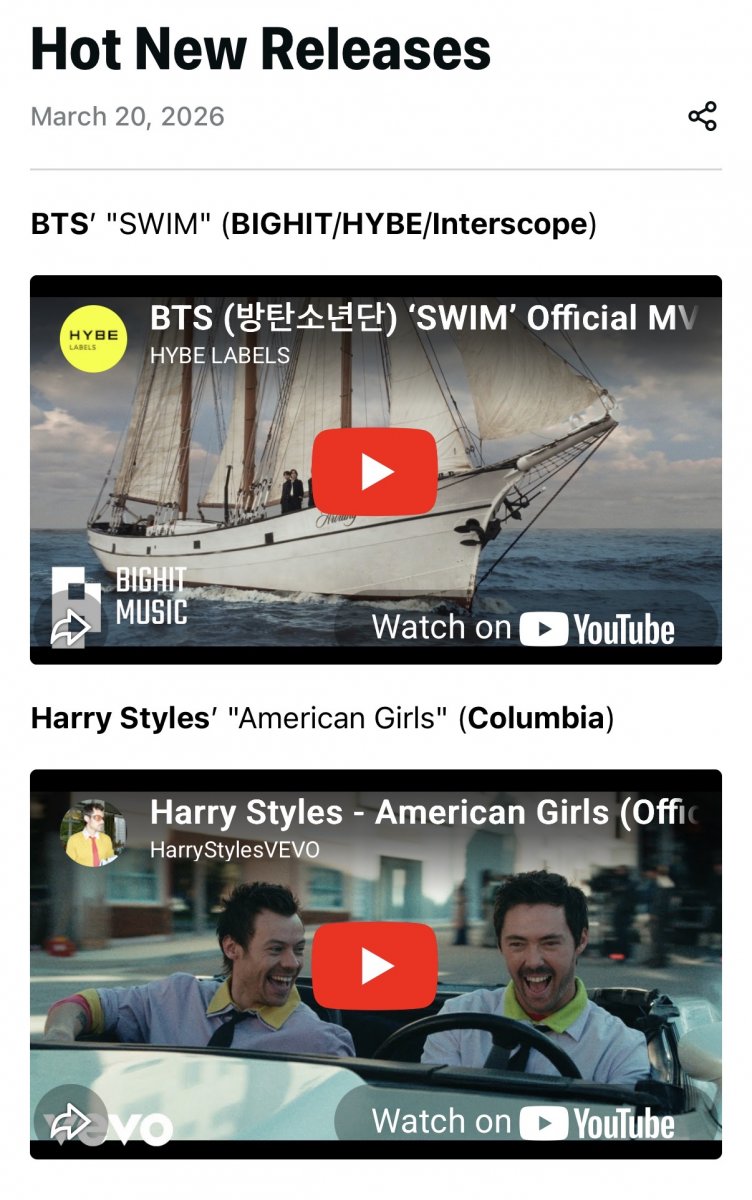Select the BTS artist name link

pyautogui.click(x=60, y=223)
